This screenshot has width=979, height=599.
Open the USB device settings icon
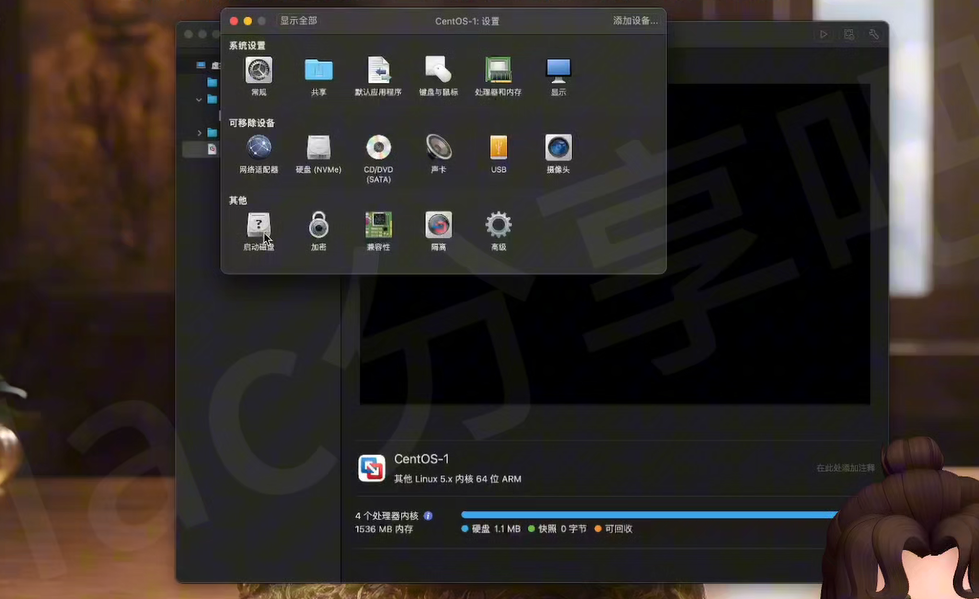coord(498,148)
